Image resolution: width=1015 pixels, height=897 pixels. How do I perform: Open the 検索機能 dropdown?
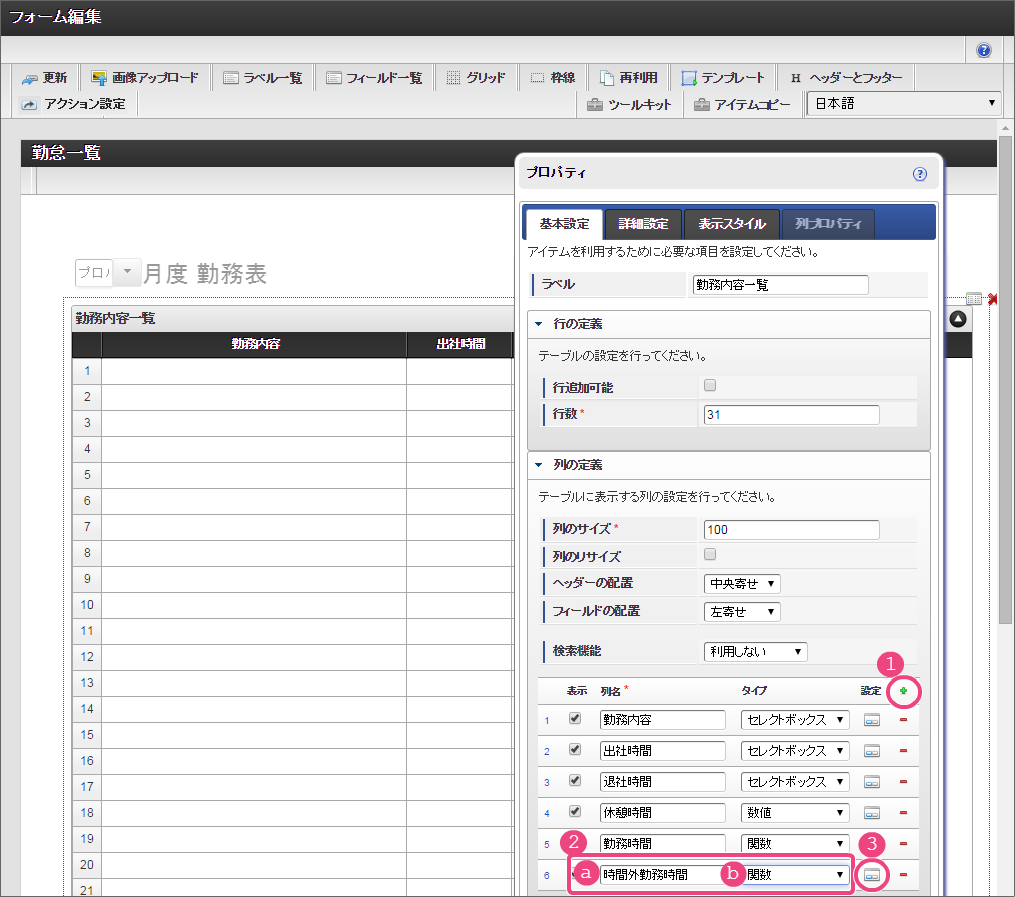(755, 651)
